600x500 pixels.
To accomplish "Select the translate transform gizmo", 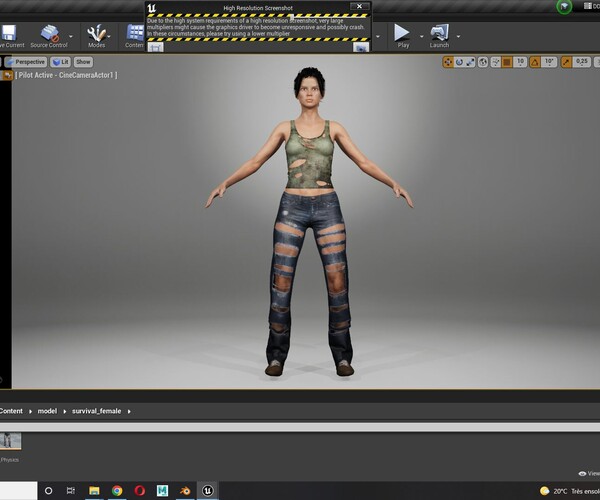I will [x=448, y=62].
